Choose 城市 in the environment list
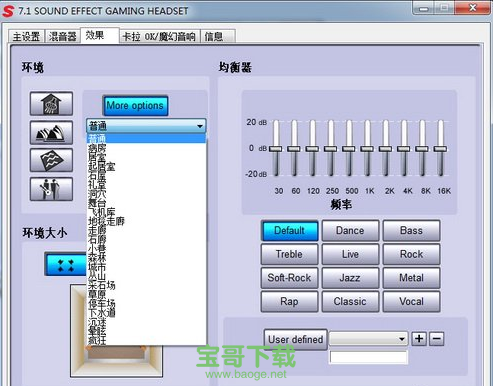Screen dimensions: 493x386 [x=146, y=267]
